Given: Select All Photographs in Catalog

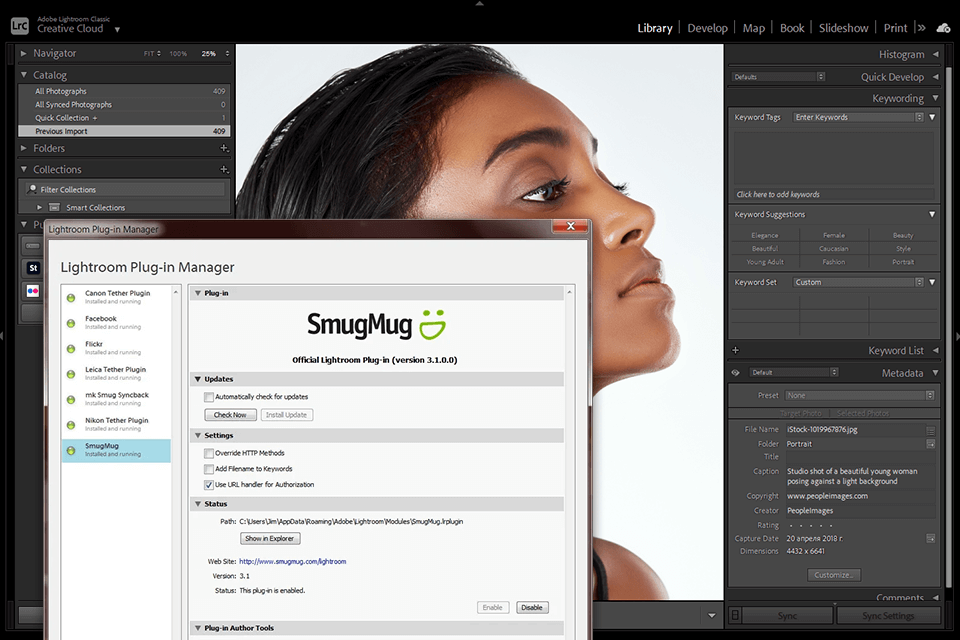Looking at the screenshot, I should pyautogui.click(x=124, y=91).
